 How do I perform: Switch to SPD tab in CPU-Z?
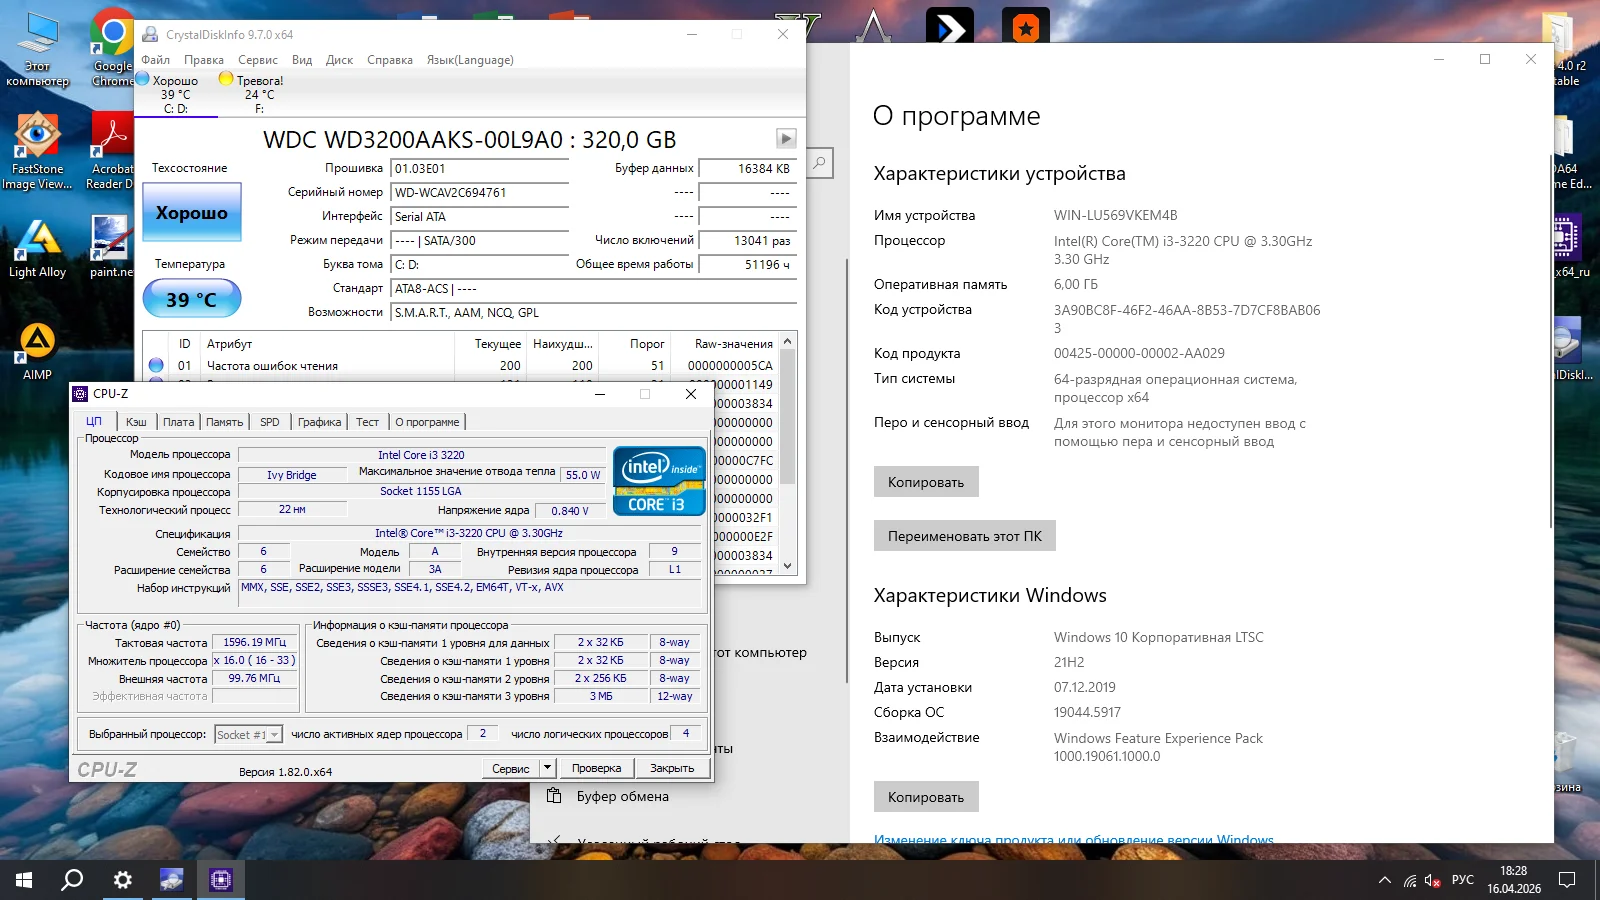[270, 422]
